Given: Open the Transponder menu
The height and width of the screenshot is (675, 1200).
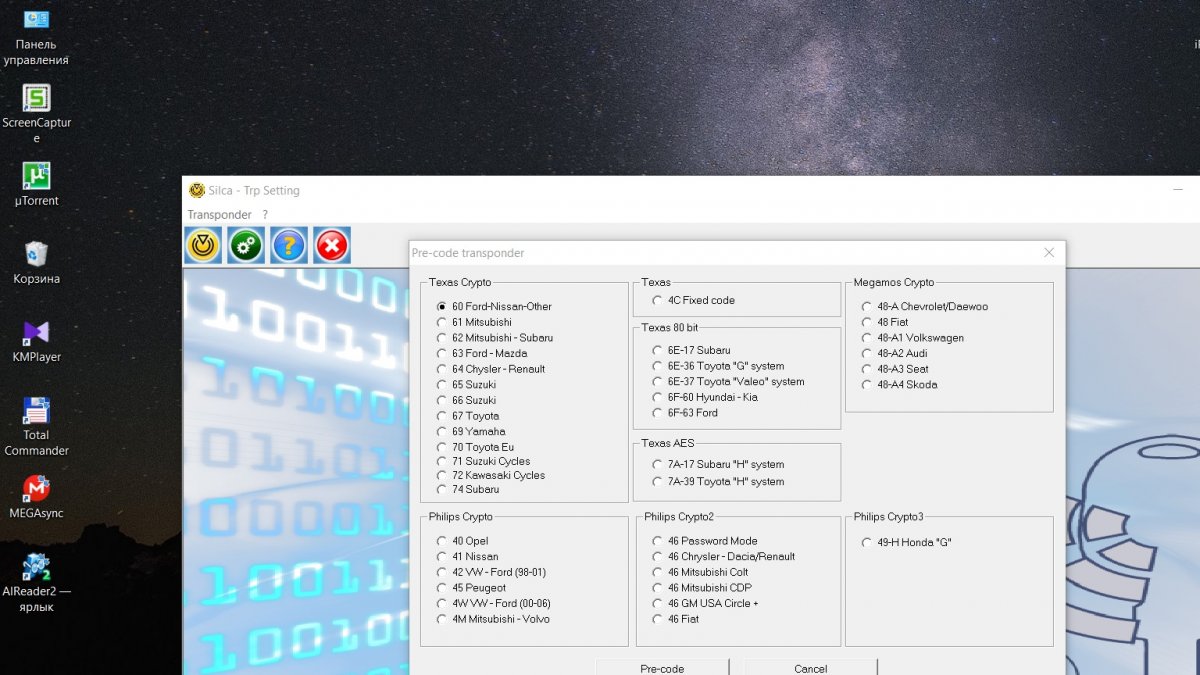Looking at the screenshot, I should click(220, 215).
